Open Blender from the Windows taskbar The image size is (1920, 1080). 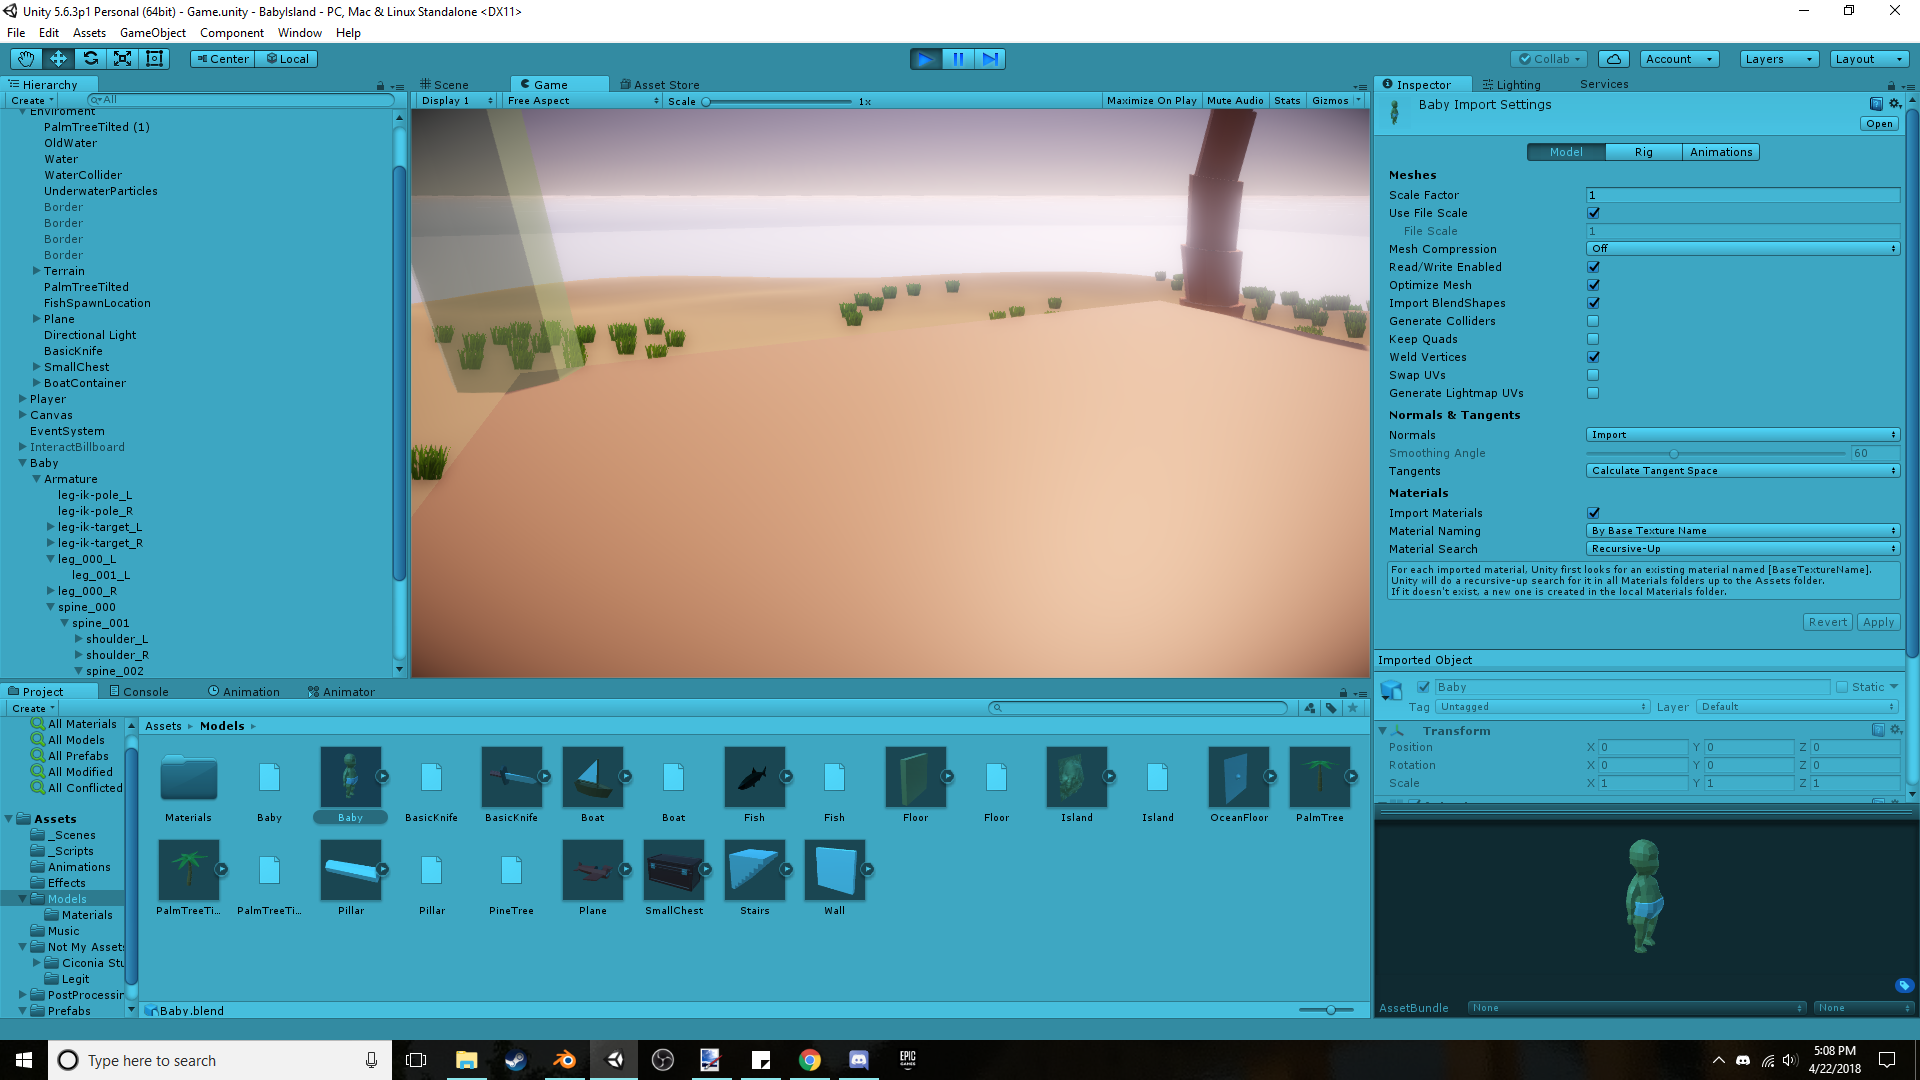tap(565, 1060)
